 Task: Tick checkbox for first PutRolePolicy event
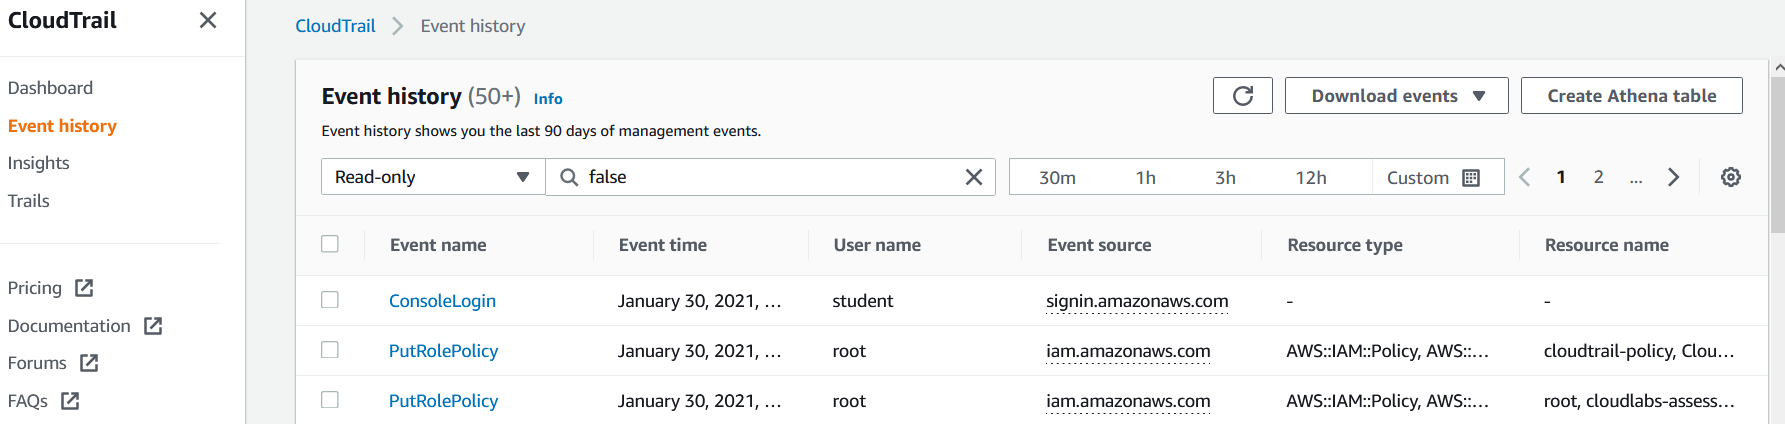click(x=330, y=350)
